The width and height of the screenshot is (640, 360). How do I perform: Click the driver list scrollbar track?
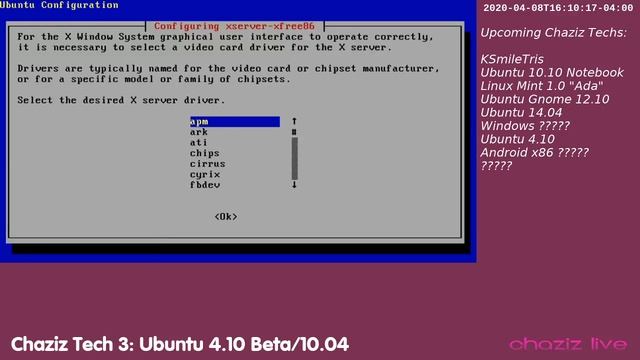294,158
